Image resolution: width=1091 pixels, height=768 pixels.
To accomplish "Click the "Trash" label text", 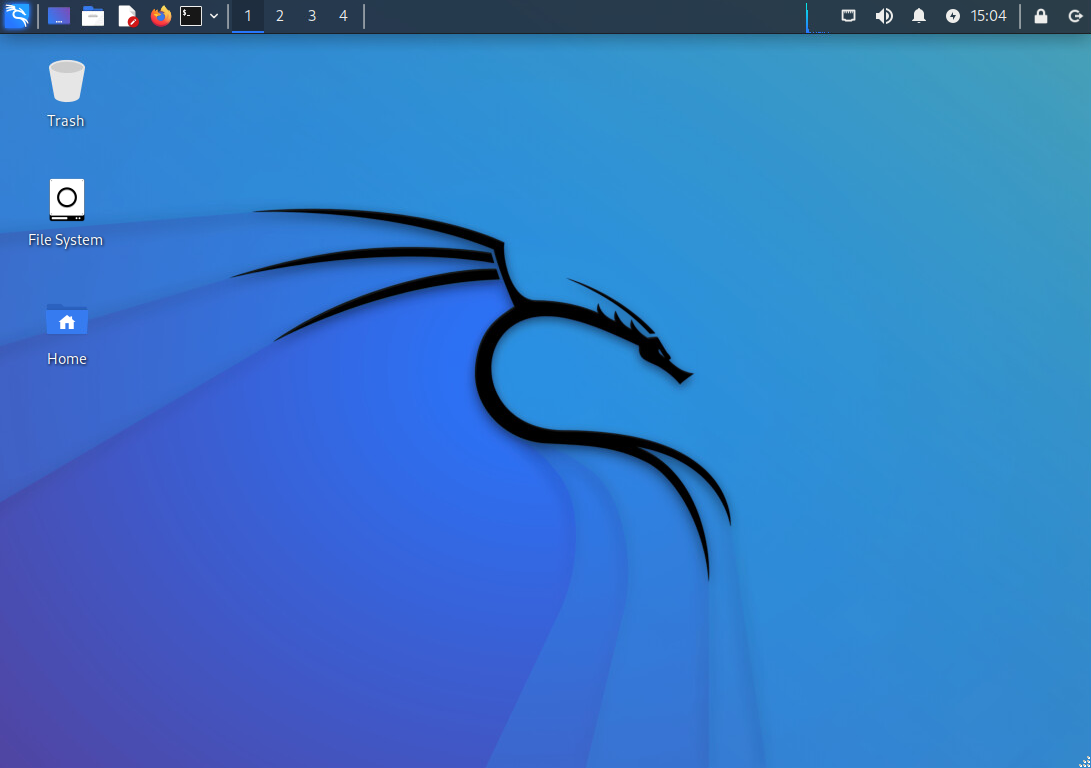I will (65, 121).
